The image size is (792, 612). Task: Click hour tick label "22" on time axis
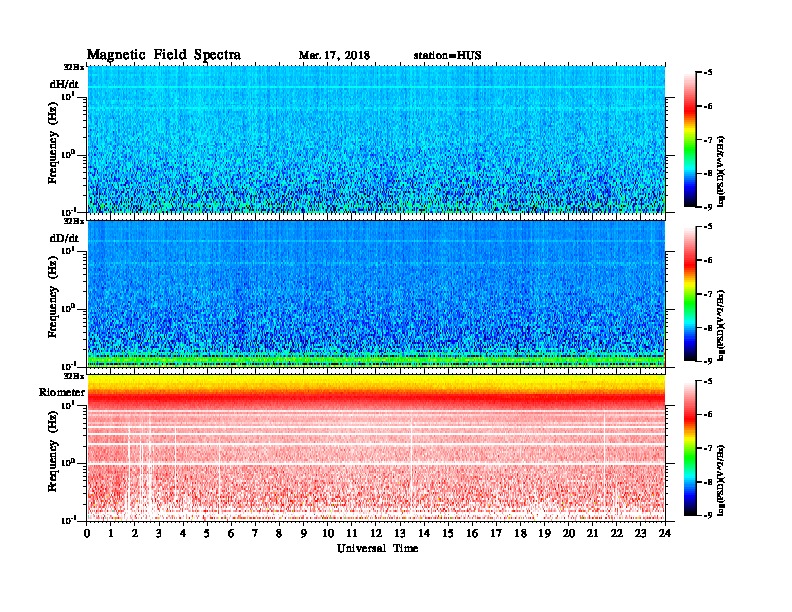(617, 533)
